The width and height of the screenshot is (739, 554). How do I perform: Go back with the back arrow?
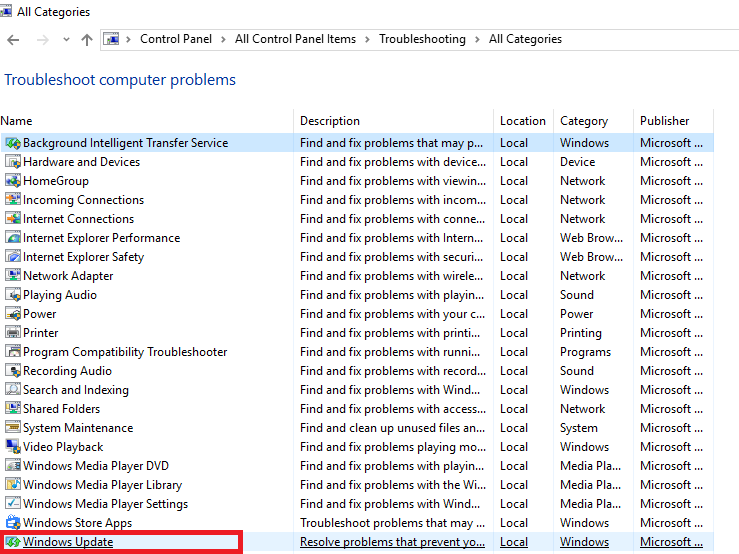point(13,40)
